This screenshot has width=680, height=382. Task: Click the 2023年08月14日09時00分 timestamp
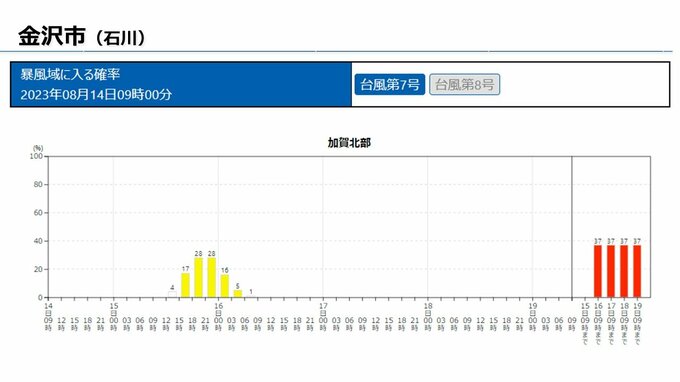(96, 95)
